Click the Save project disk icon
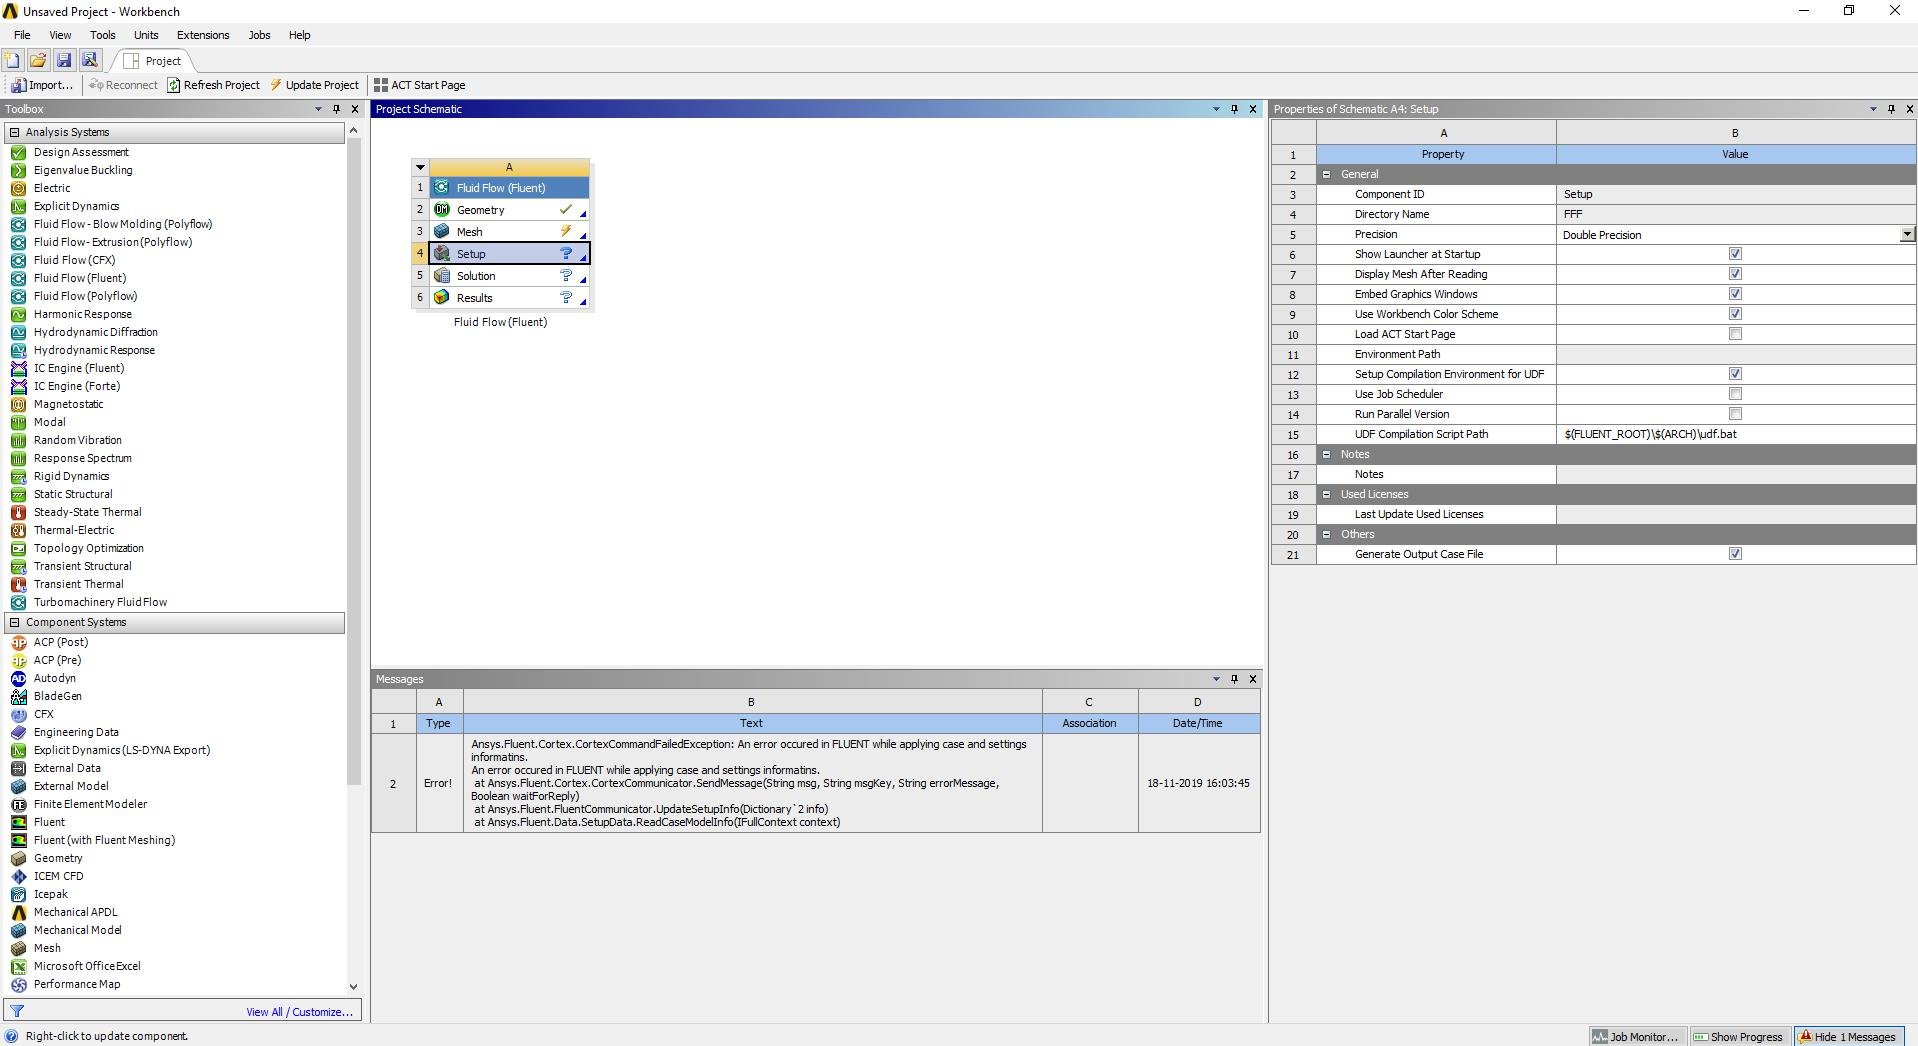Screen dimensions: 1918x1046 coord(64,61)
